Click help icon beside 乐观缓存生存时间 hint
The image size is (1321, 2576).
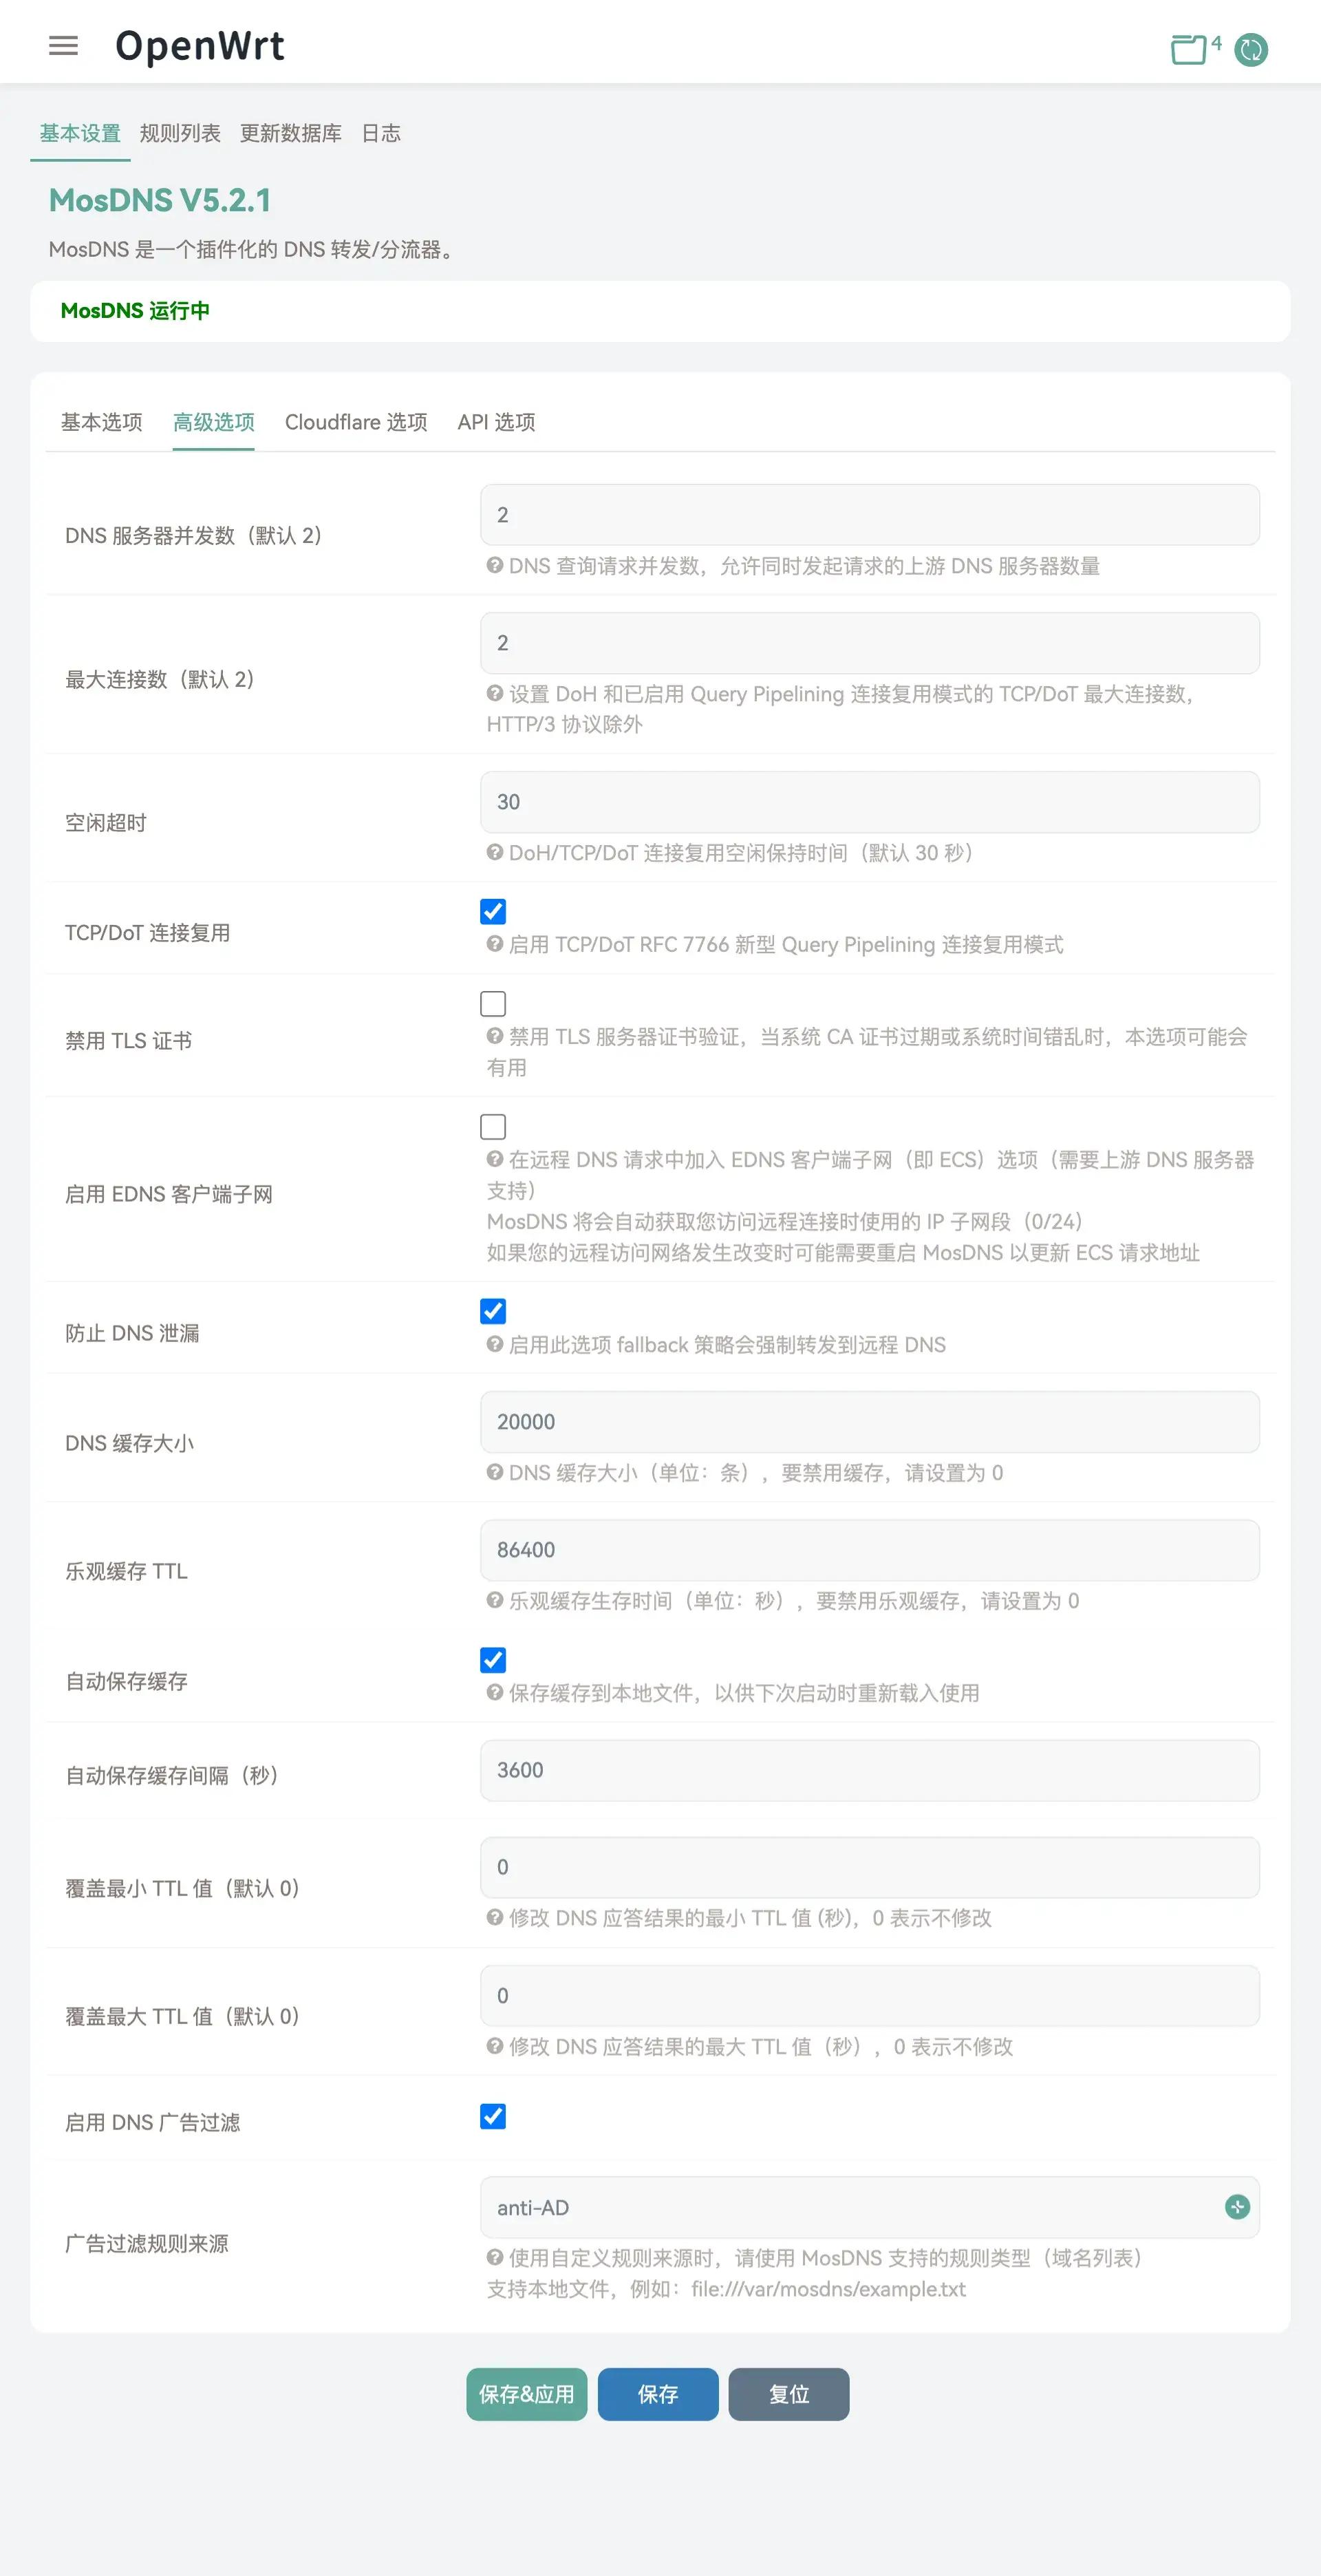(494, 1600)
